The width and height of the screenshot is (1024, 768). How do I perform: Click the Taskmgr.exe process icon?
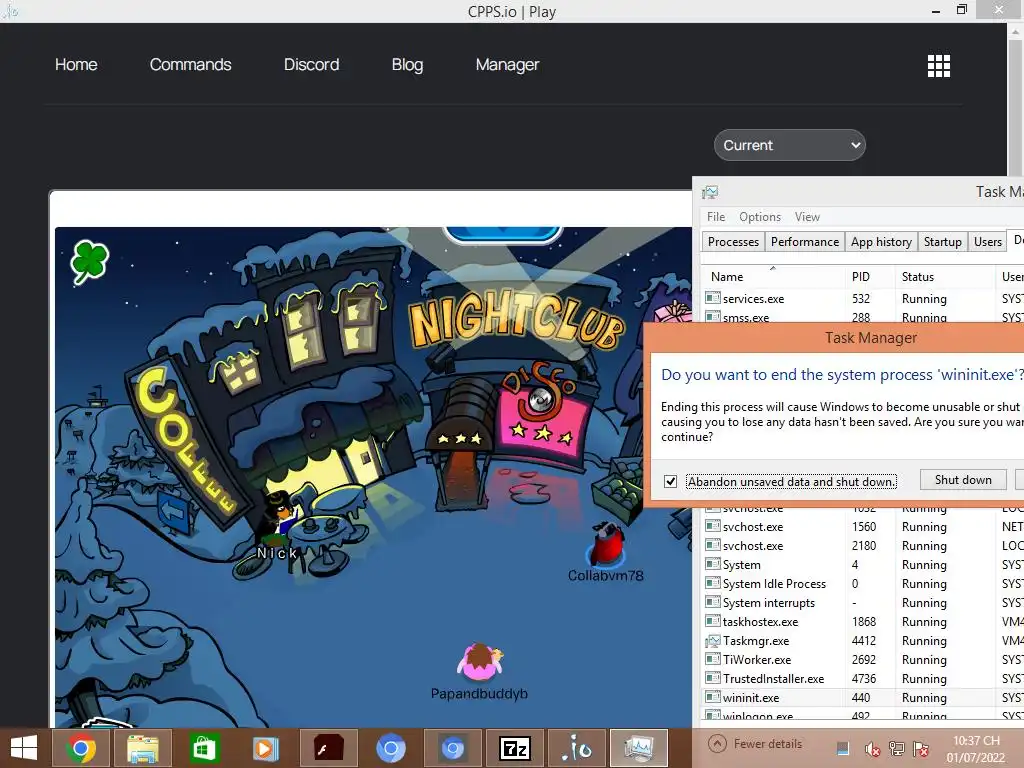point(712,641)
